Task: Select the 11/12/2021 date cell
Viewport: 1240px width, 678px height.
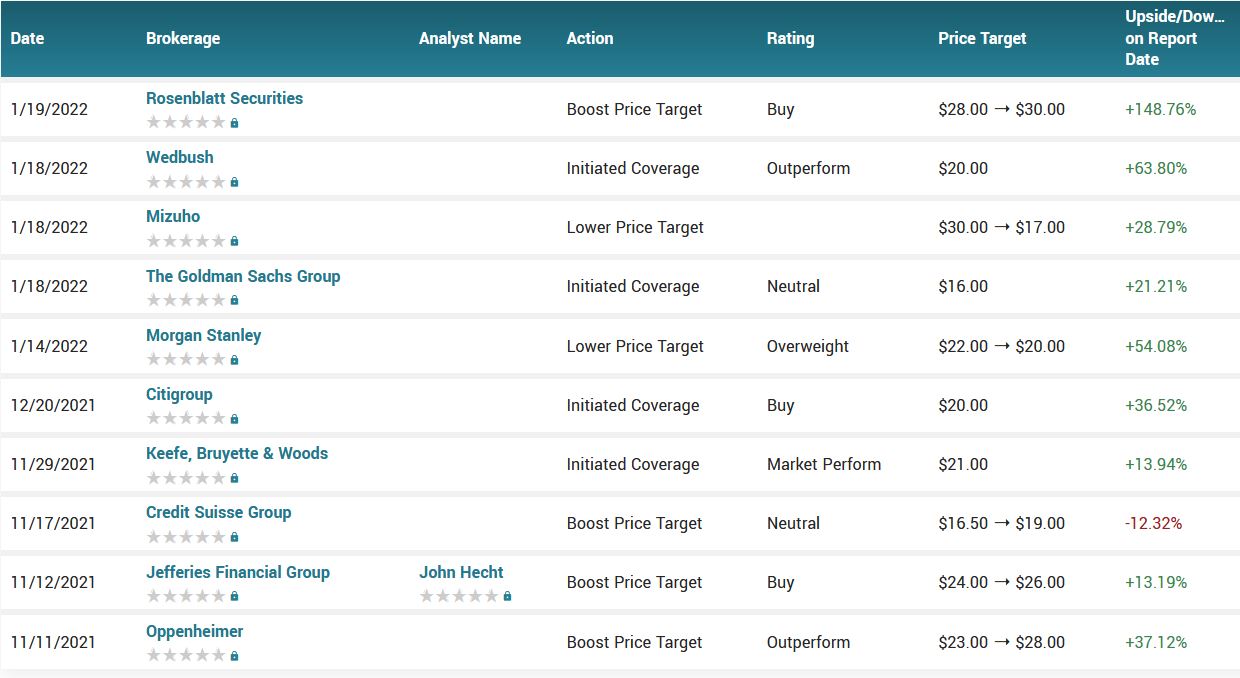Action: tap(53, 582)
